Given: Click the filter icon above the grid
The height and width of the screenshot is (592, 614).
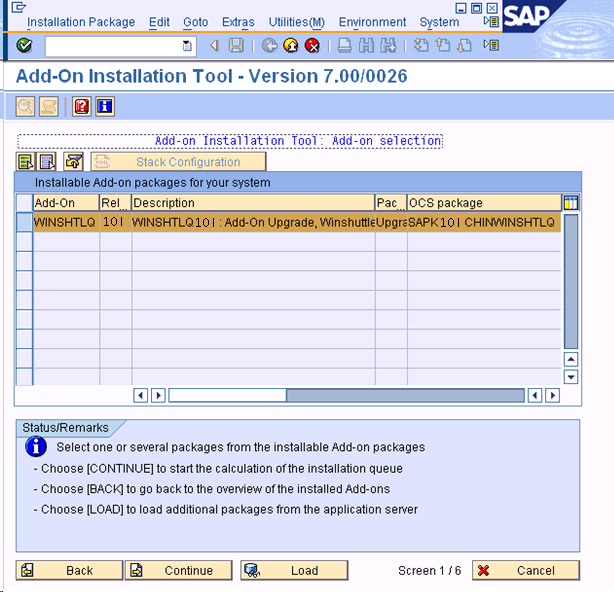Looking at the screenshot, I should point(74,162).
